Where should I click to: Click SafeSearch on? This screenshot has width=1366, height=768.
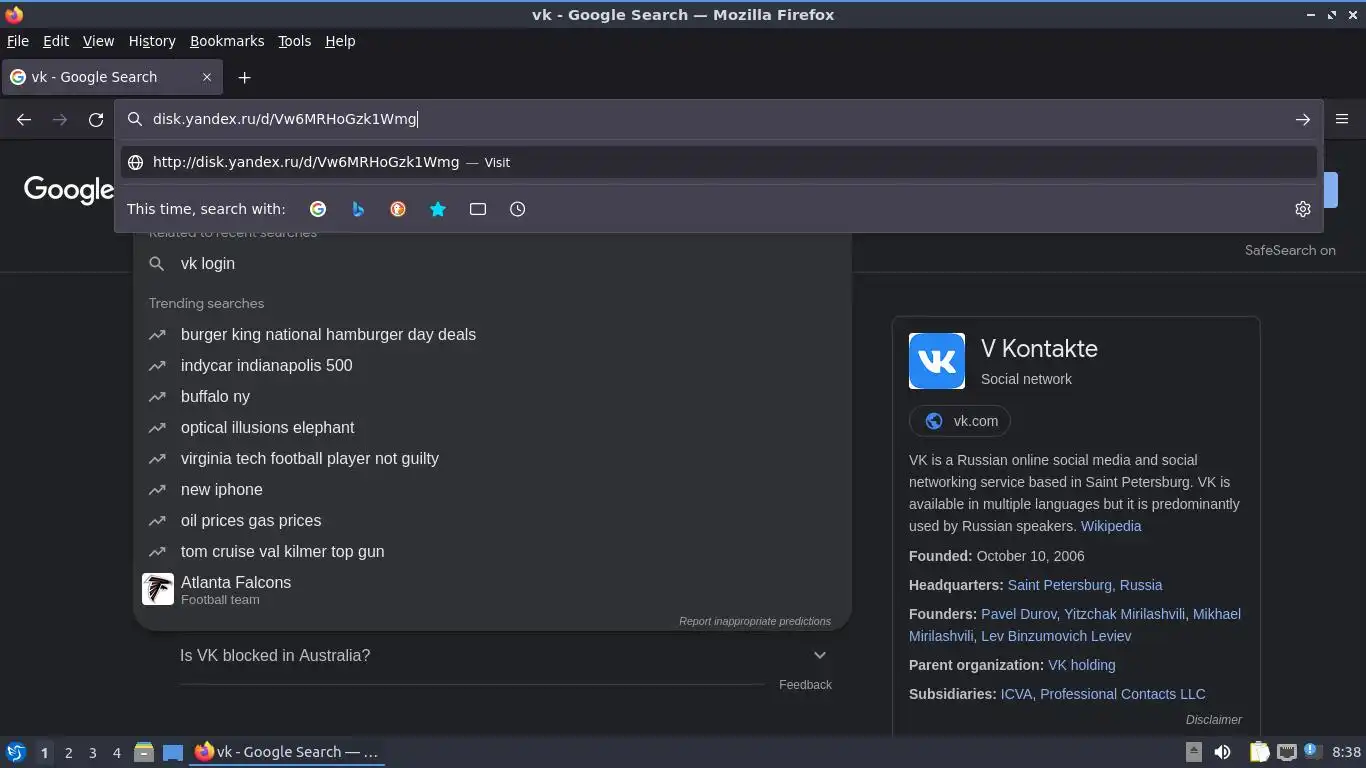[x=1290, y=250]
